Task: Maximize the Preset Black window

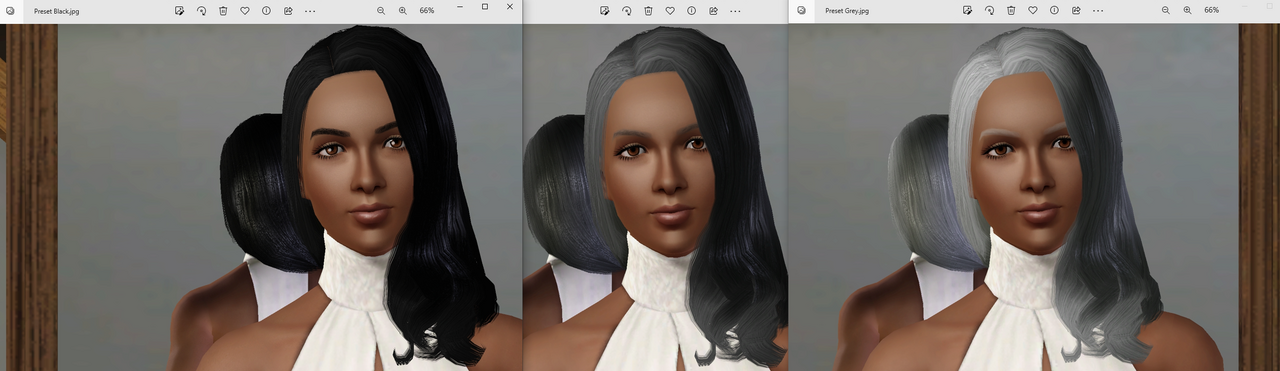Action: pos(485,7)
